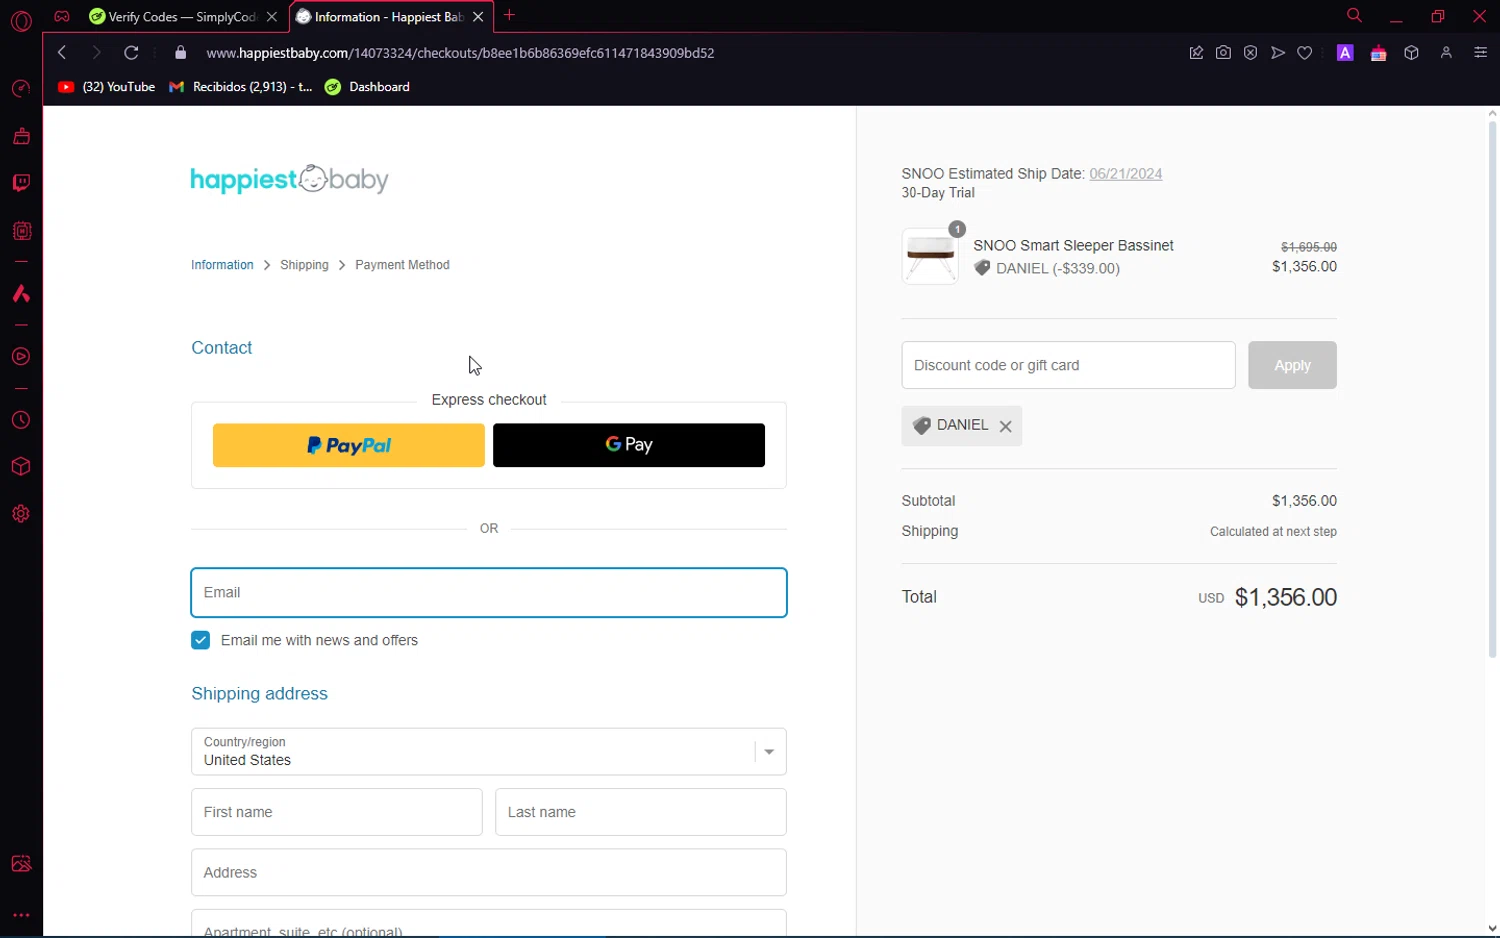Focus the Discount code or gift card field

click(1068, 365)
